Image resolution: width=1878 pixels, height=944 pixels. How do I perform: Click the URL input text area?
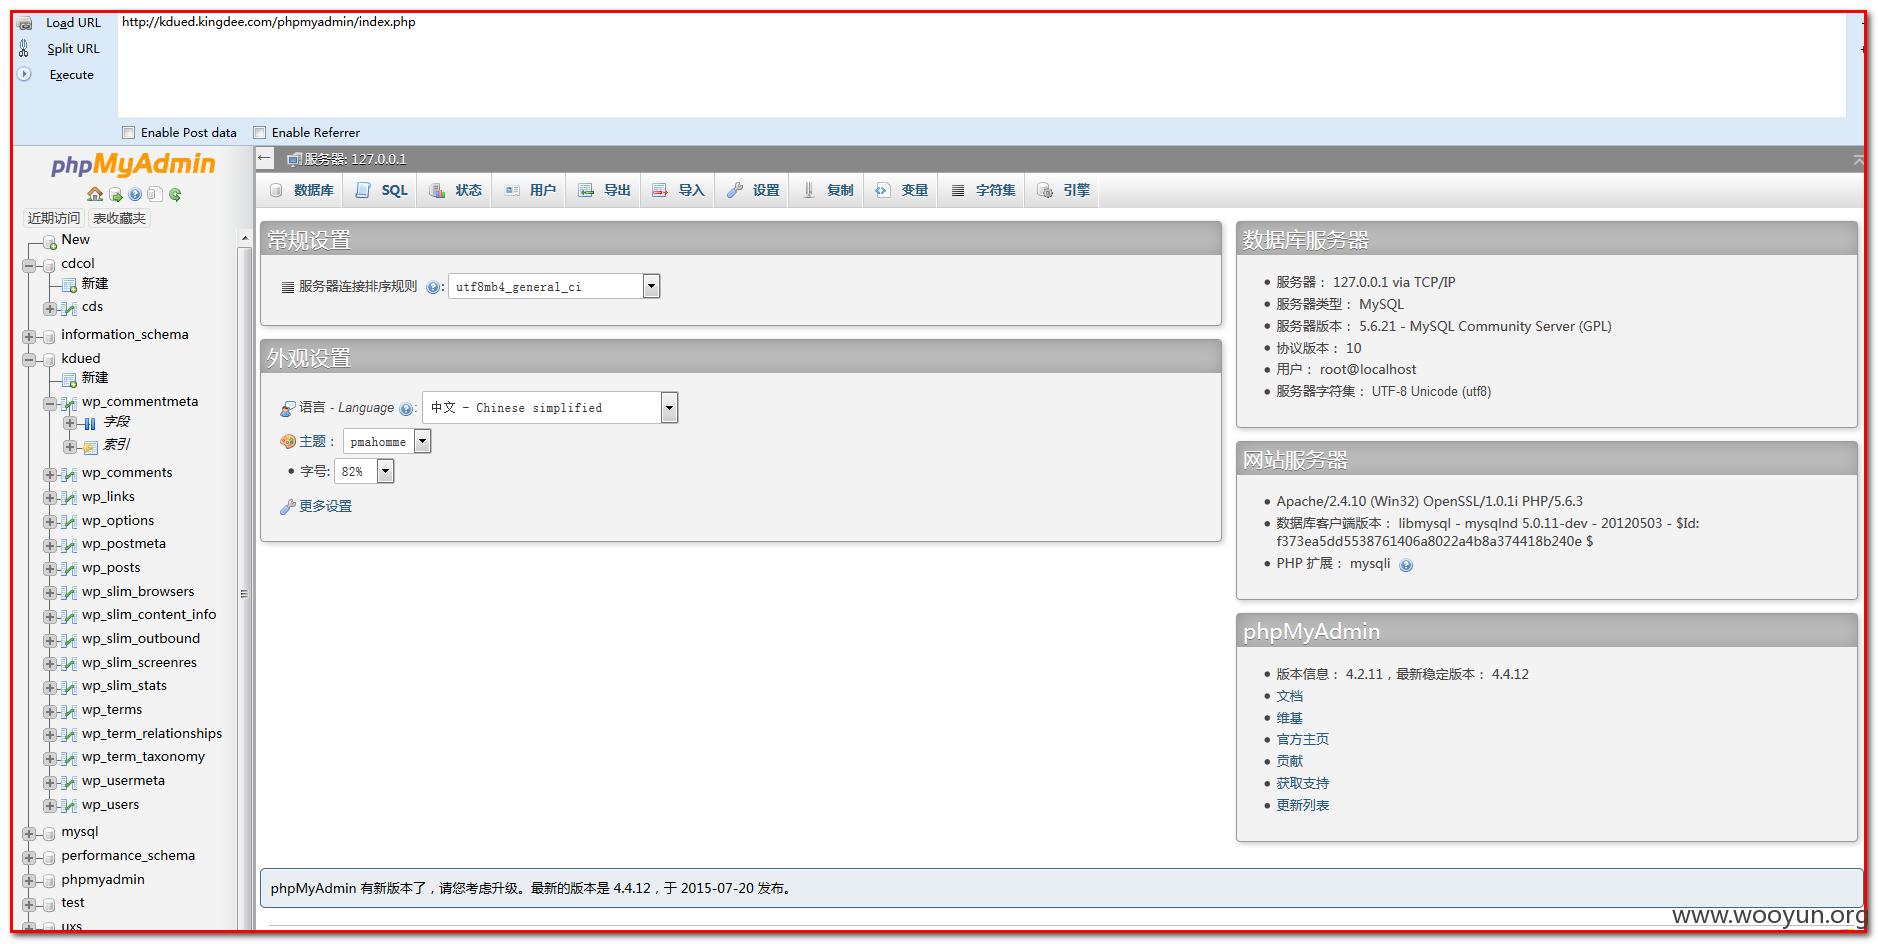981,65
